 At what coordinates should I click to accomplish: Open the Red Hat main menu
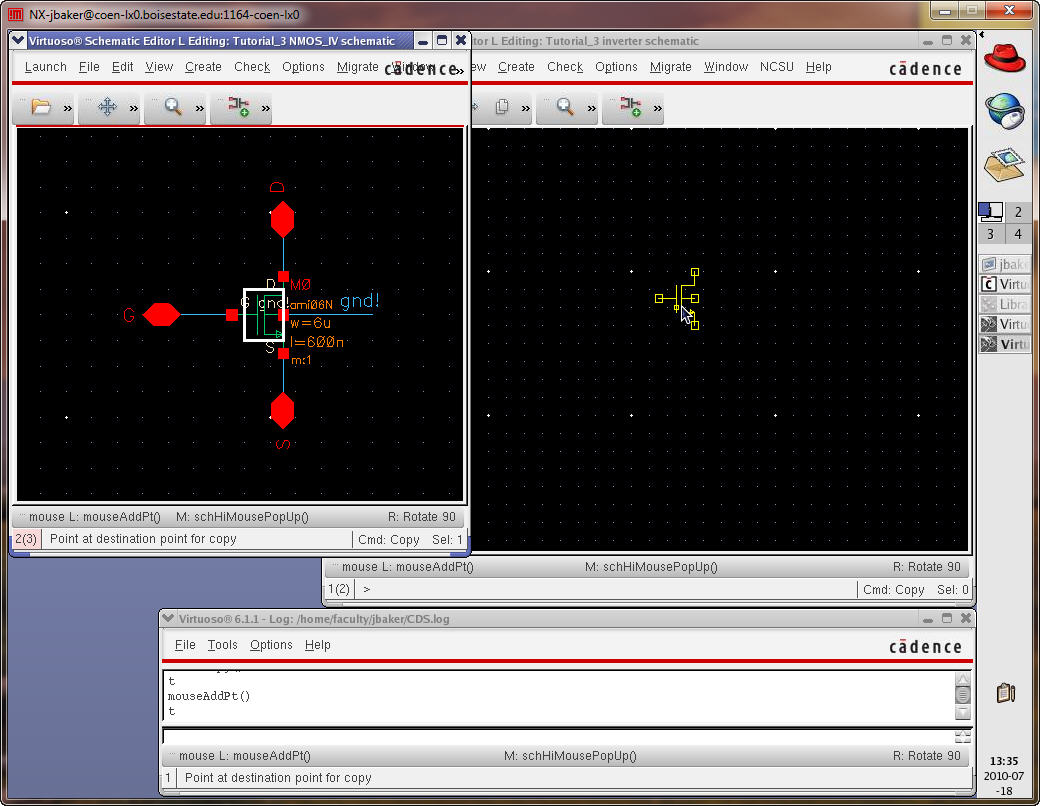[x=1005, y=58]
